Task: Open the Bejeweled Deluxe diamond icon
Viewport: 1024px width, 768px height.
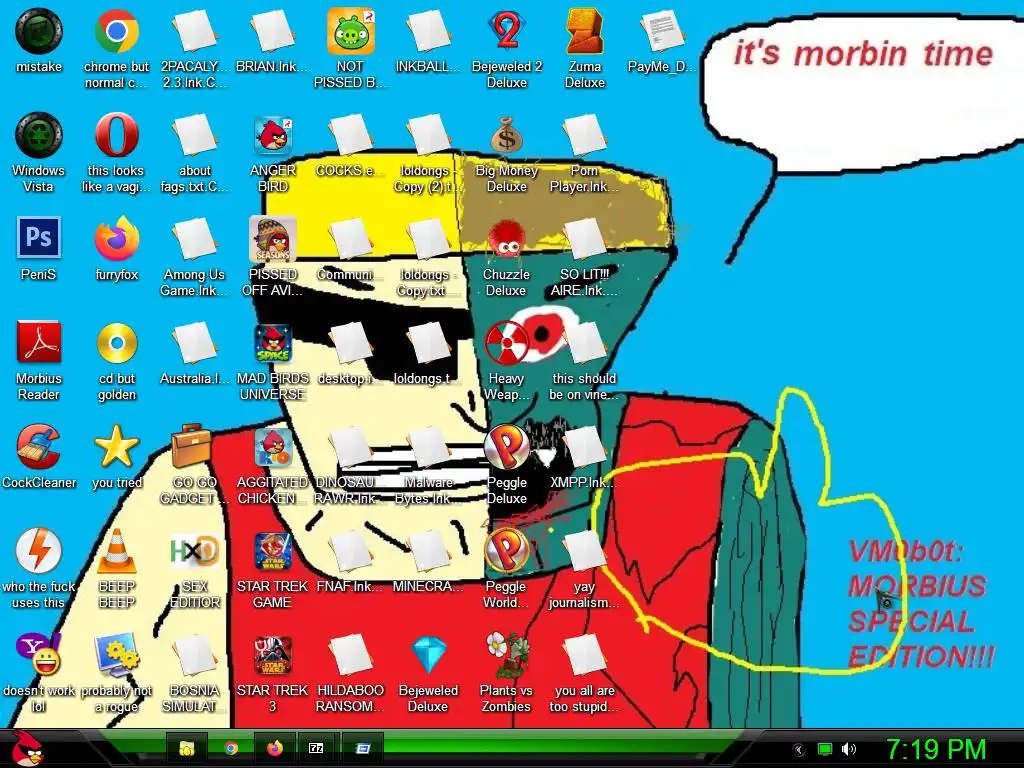Action: (429, 654)
